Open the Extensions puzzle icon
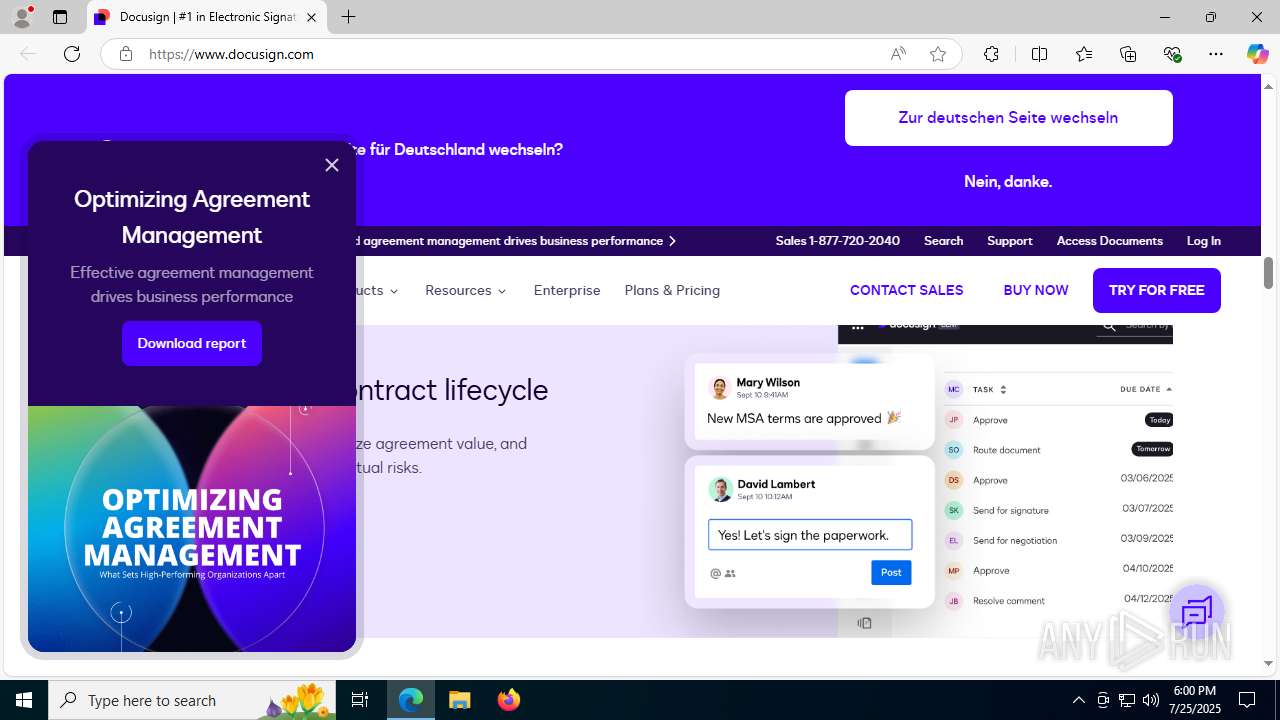1280x720 pixels. (991, 54)
